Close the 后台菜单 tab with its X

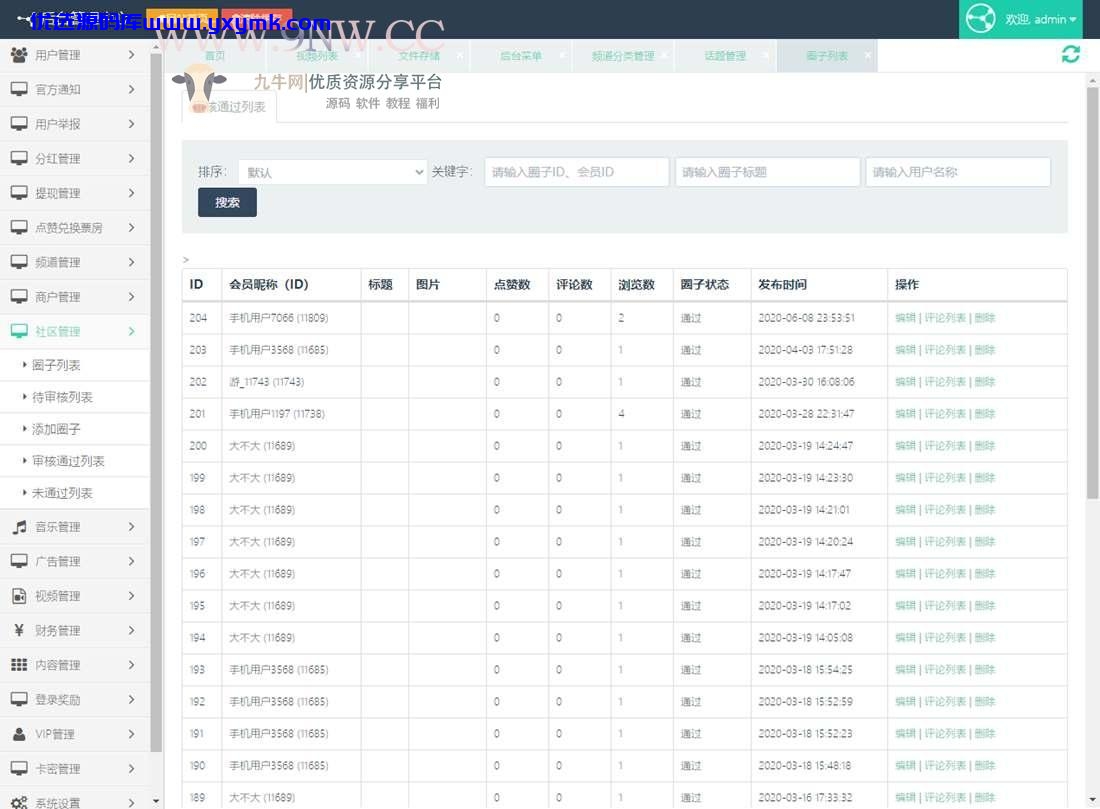click(x=562, y=55)
